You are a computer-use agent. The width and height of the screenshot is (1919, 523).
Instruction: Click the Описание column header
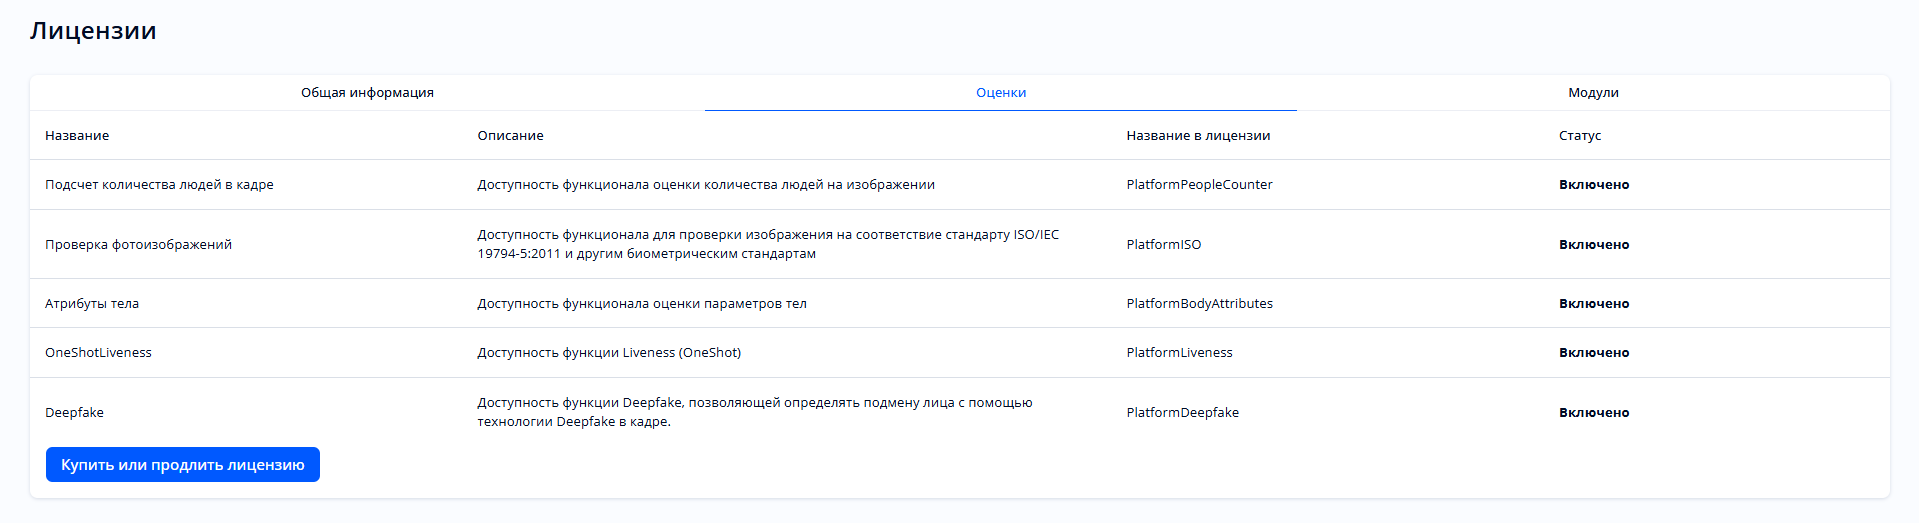[510, 136]
